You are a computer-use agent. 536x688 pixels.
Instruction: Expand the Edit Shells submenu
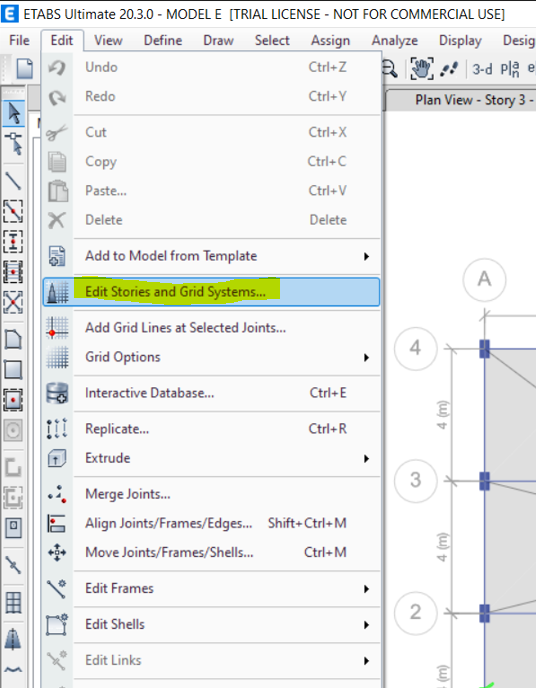(x=211, y=624)
